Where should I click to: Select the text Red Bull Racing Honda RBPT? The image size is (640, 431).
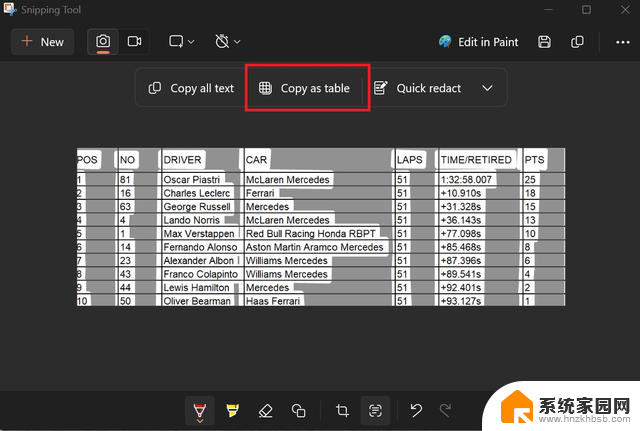310,233
